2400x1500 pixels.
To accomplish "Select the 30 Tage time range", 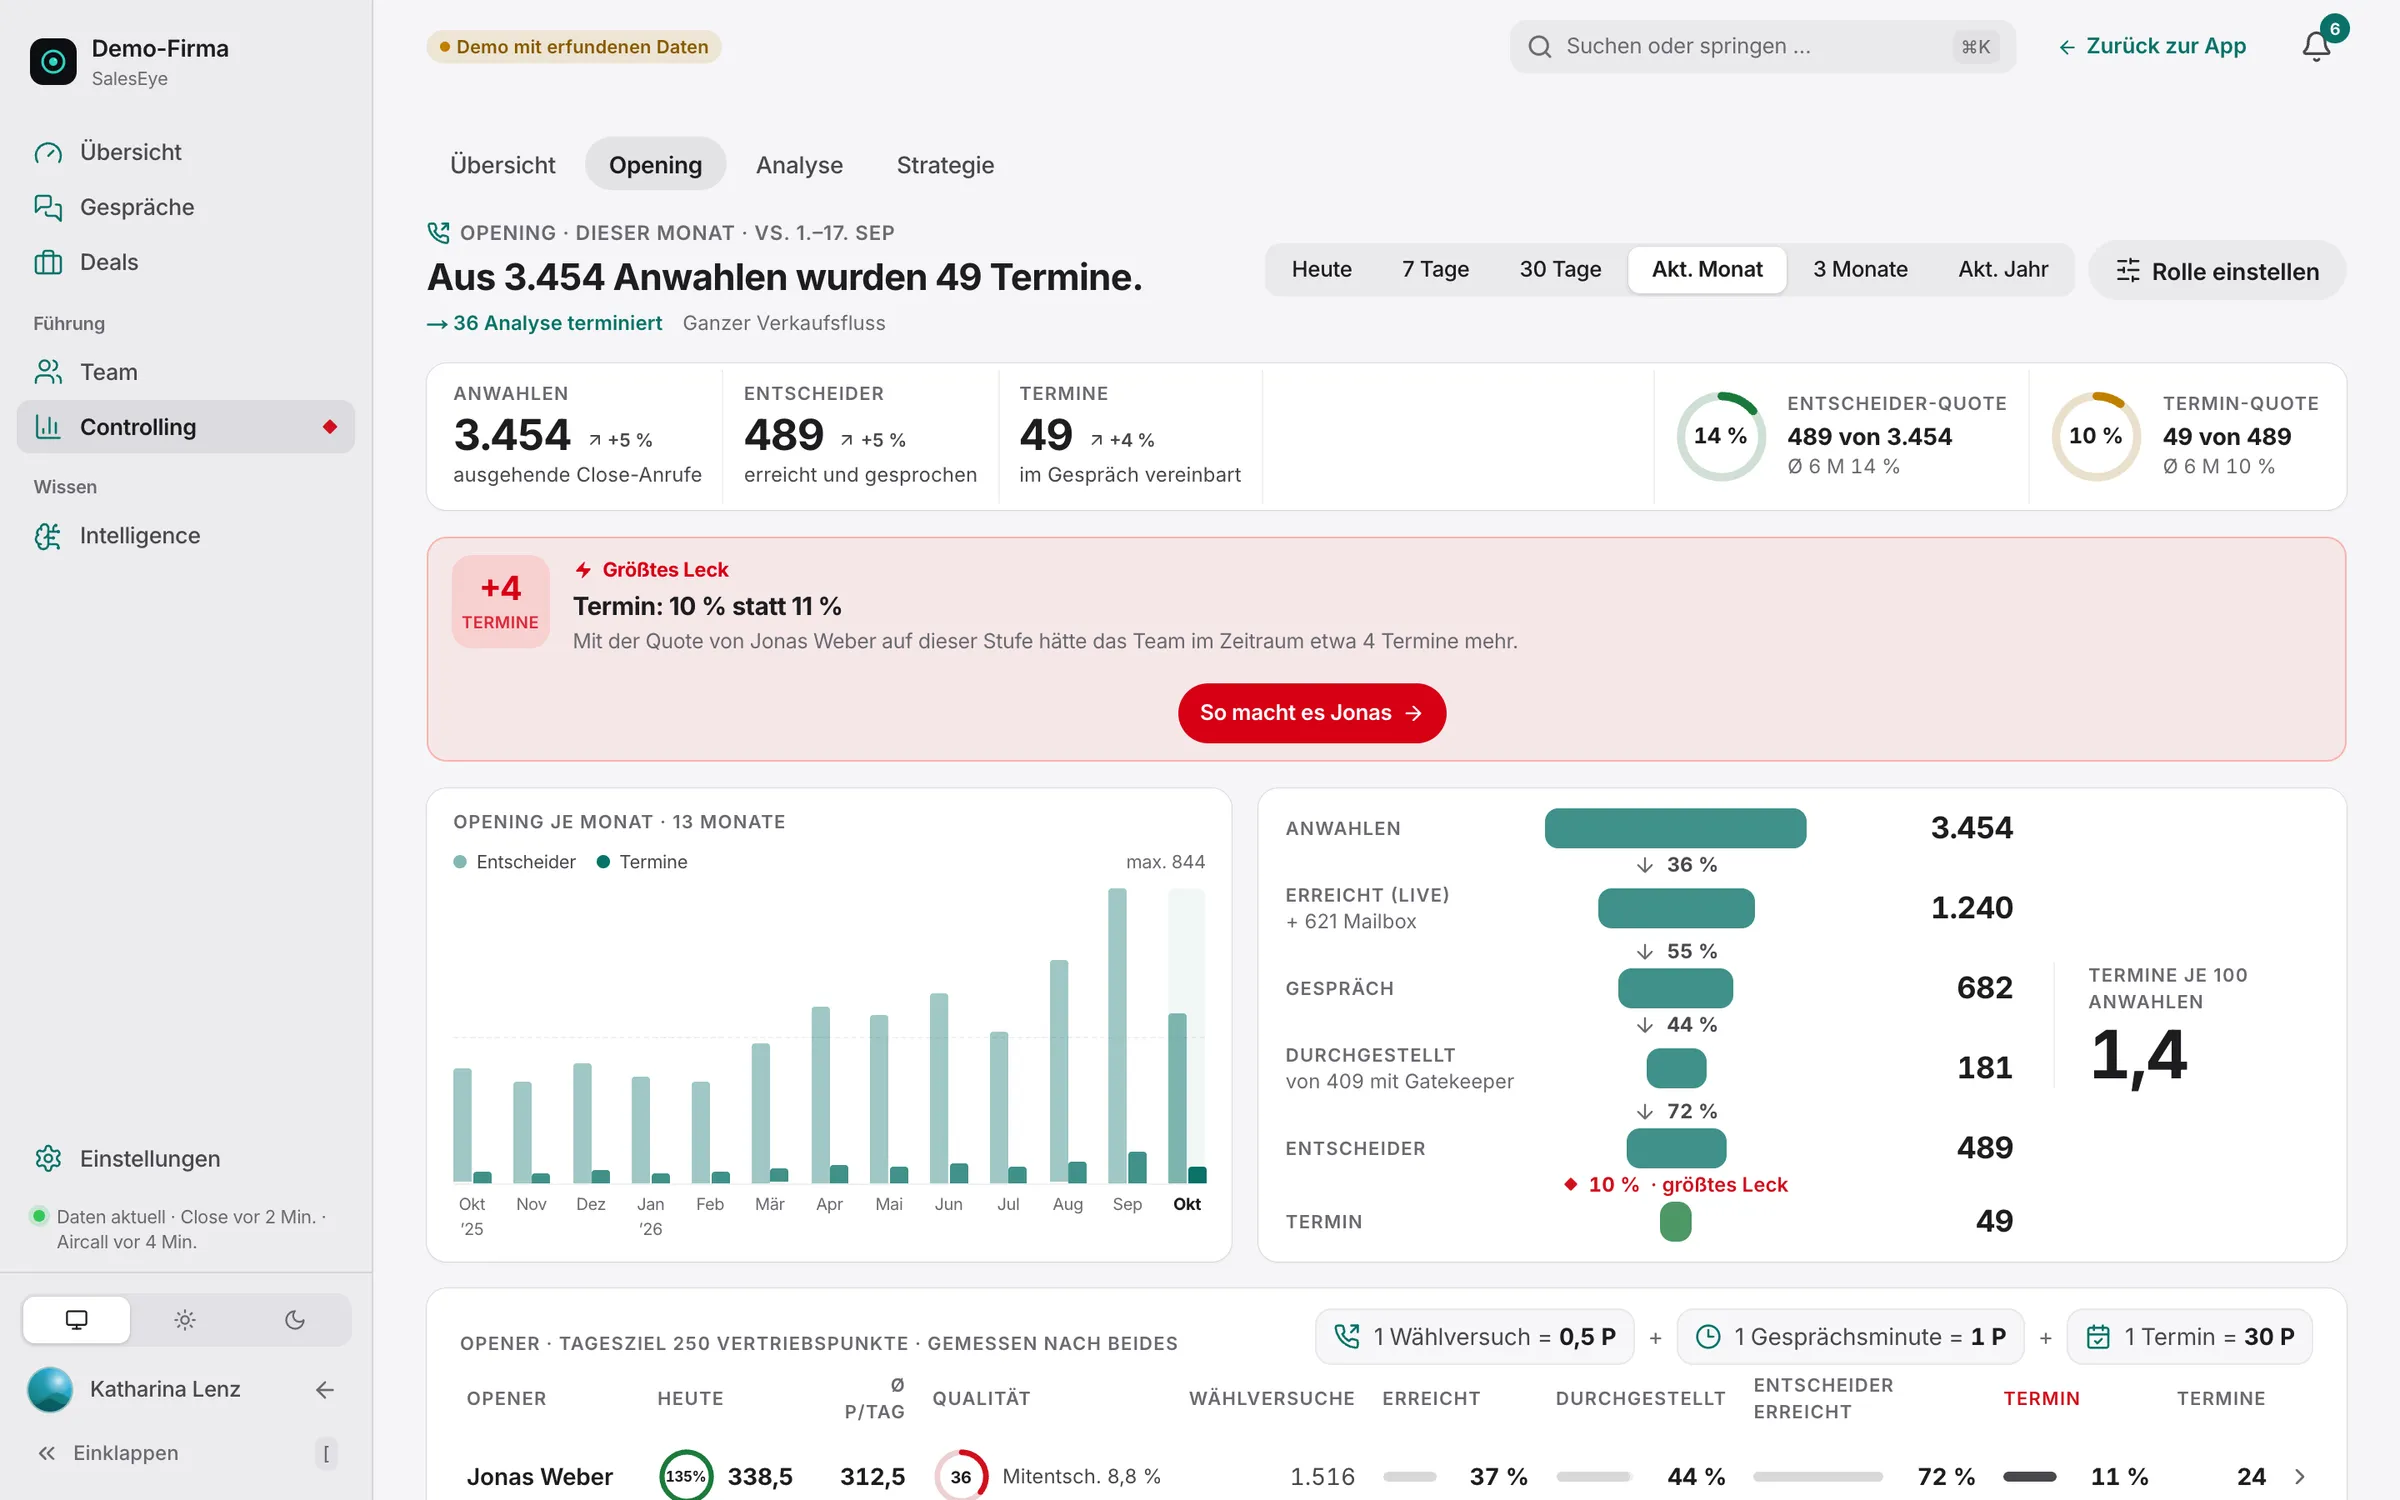I will click(x=1560, y=270).
